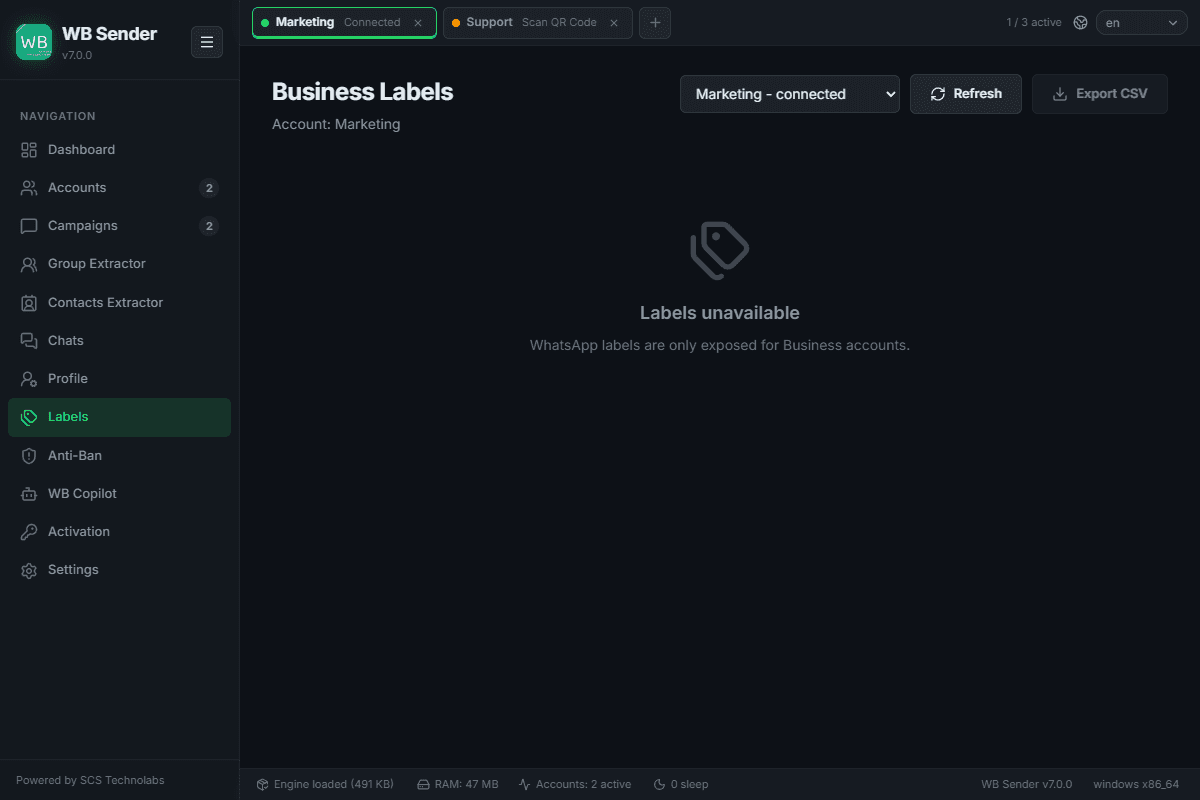Click the 'Labels unavailable' message
Screen dimensions: 1200x800
[x=720, y=313]
